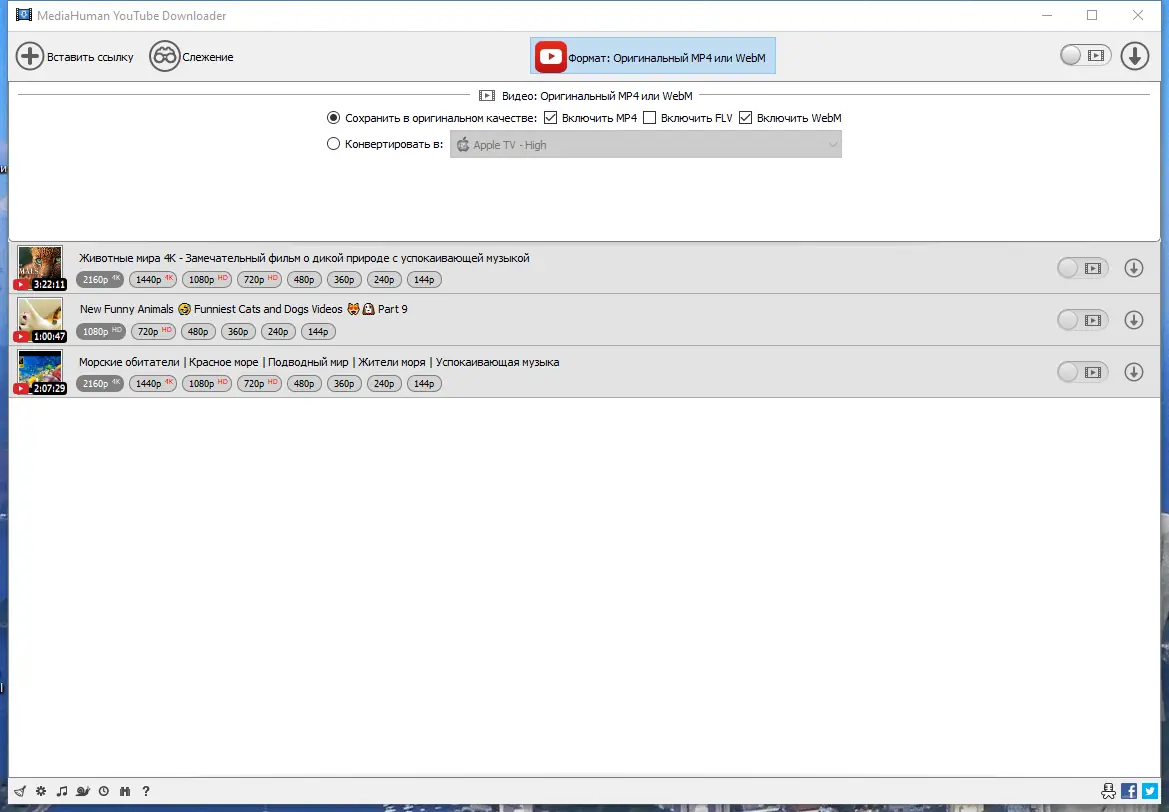The height and width of the screenshot is (812, 1169).
Task: Toggle switch on New Funny Animals row
Action: click(x=1083, y=321)
